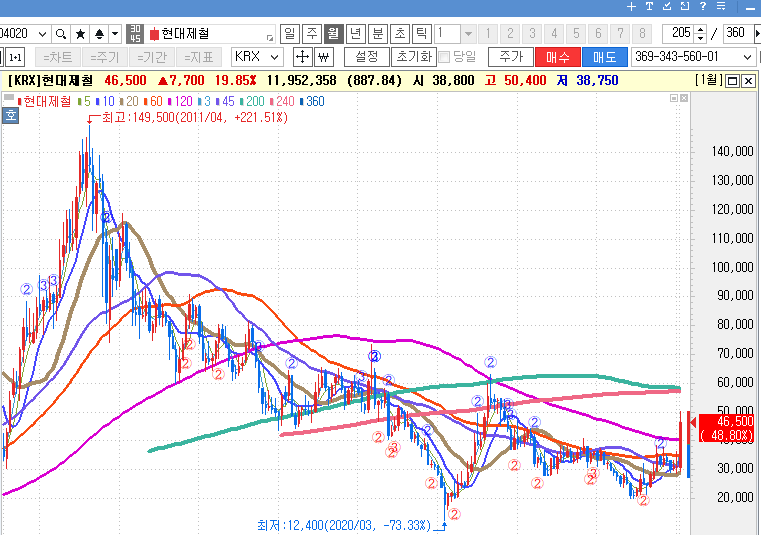The image size is (761, 535).
Task: Click the plus icon in title bar
Action: [x=631, y=6]
